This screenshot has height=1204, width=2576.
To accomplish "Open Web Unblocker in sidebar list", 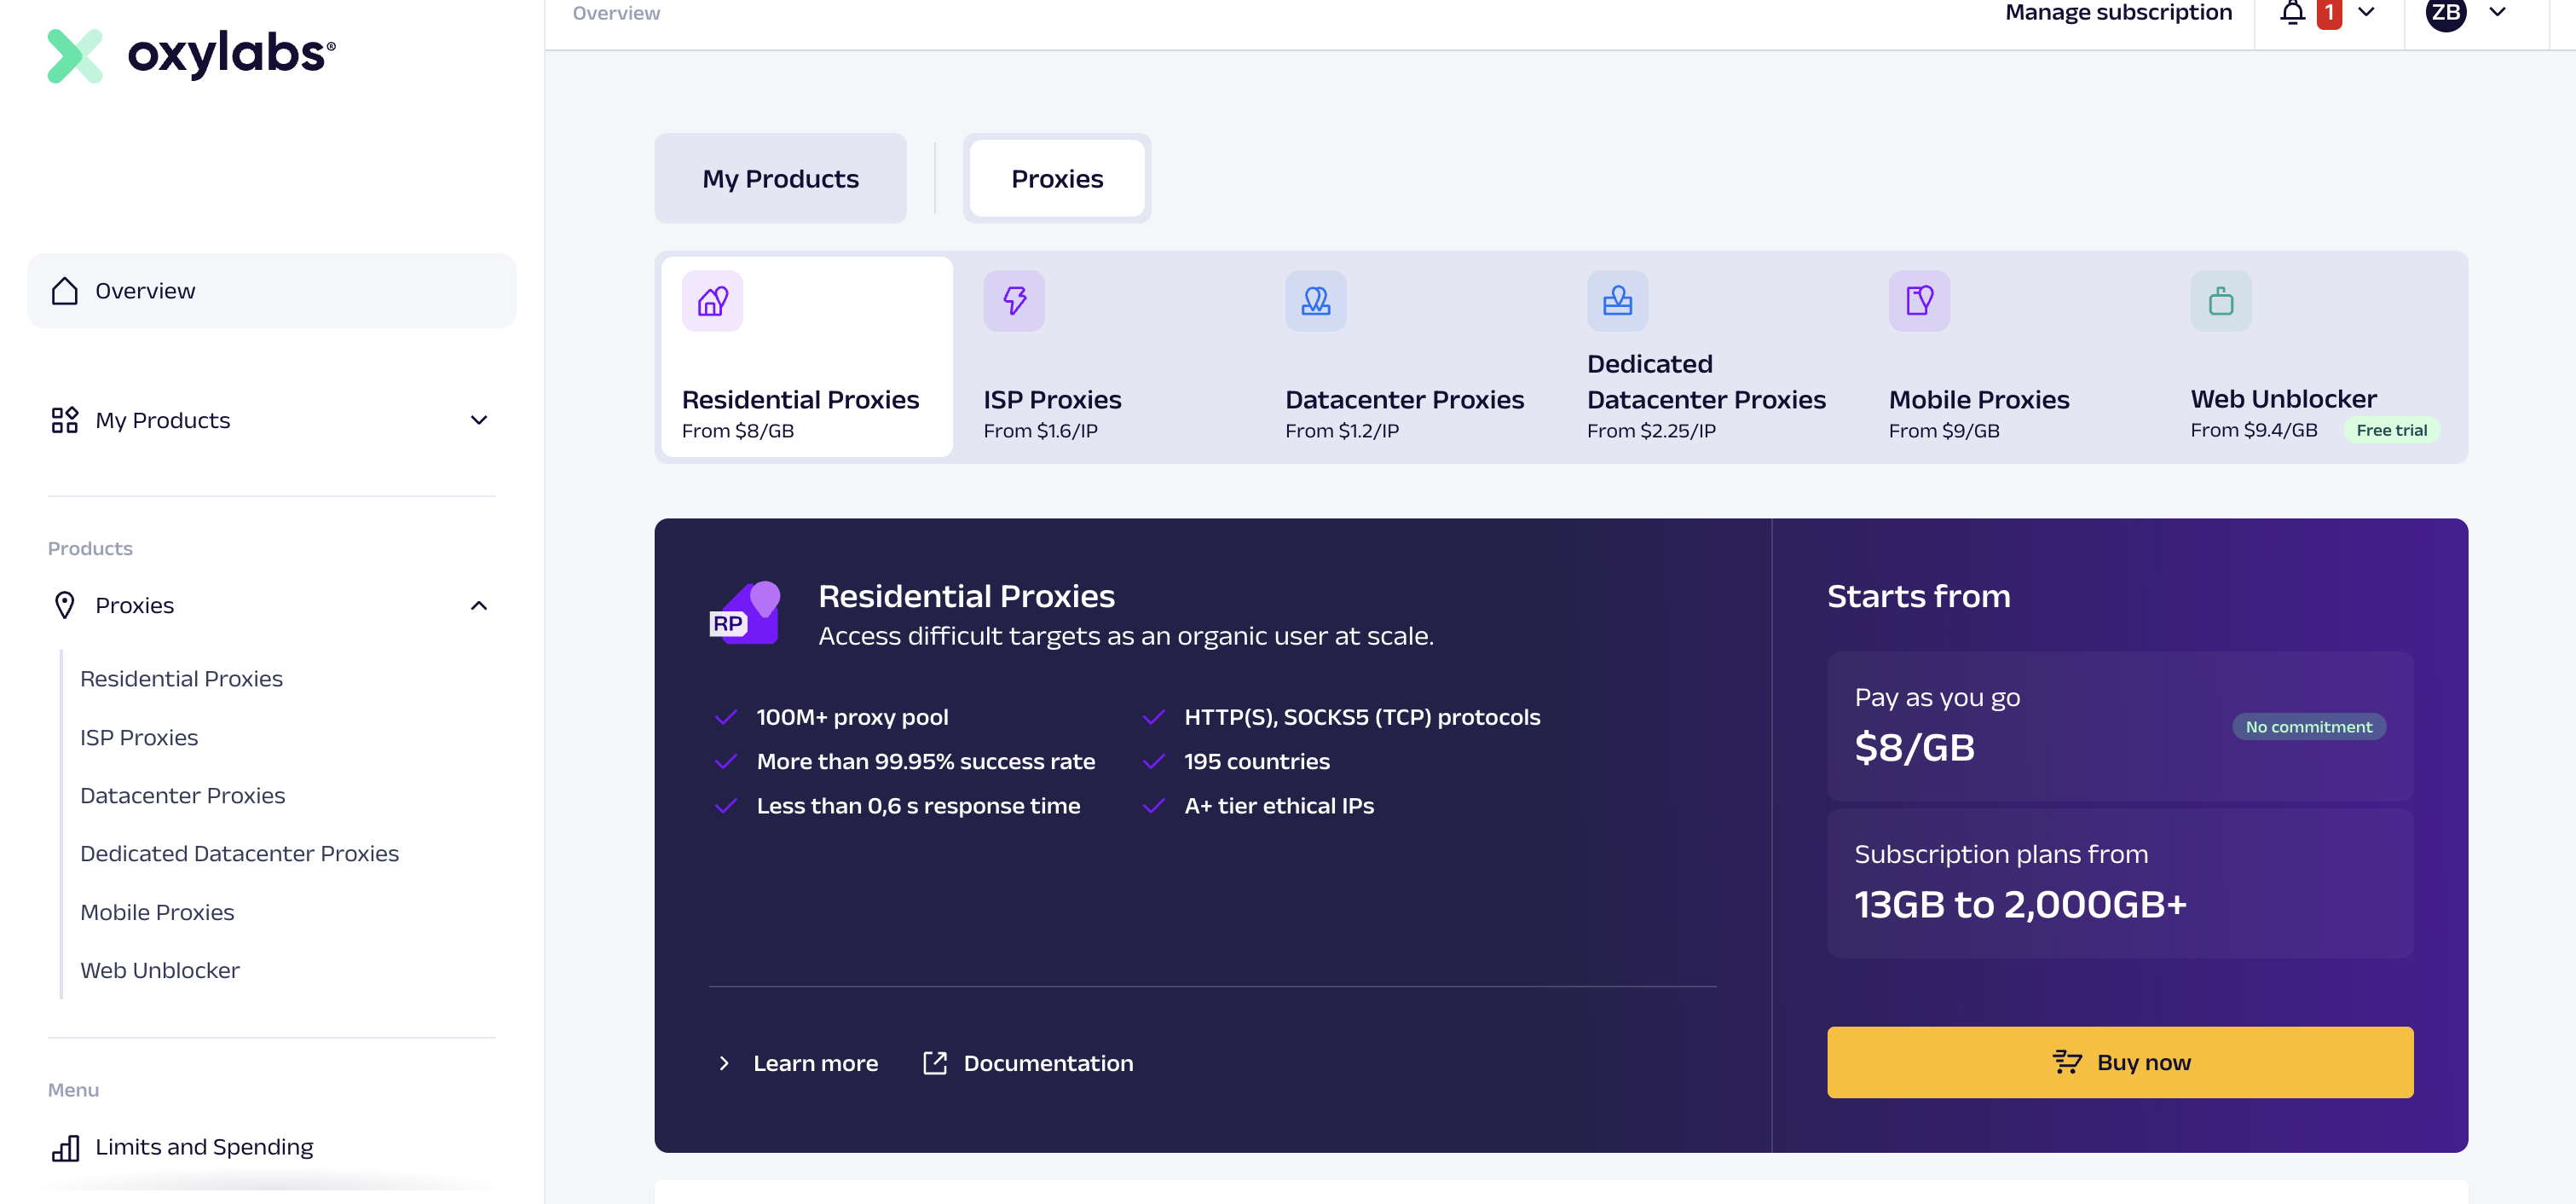I will (160, 970).
